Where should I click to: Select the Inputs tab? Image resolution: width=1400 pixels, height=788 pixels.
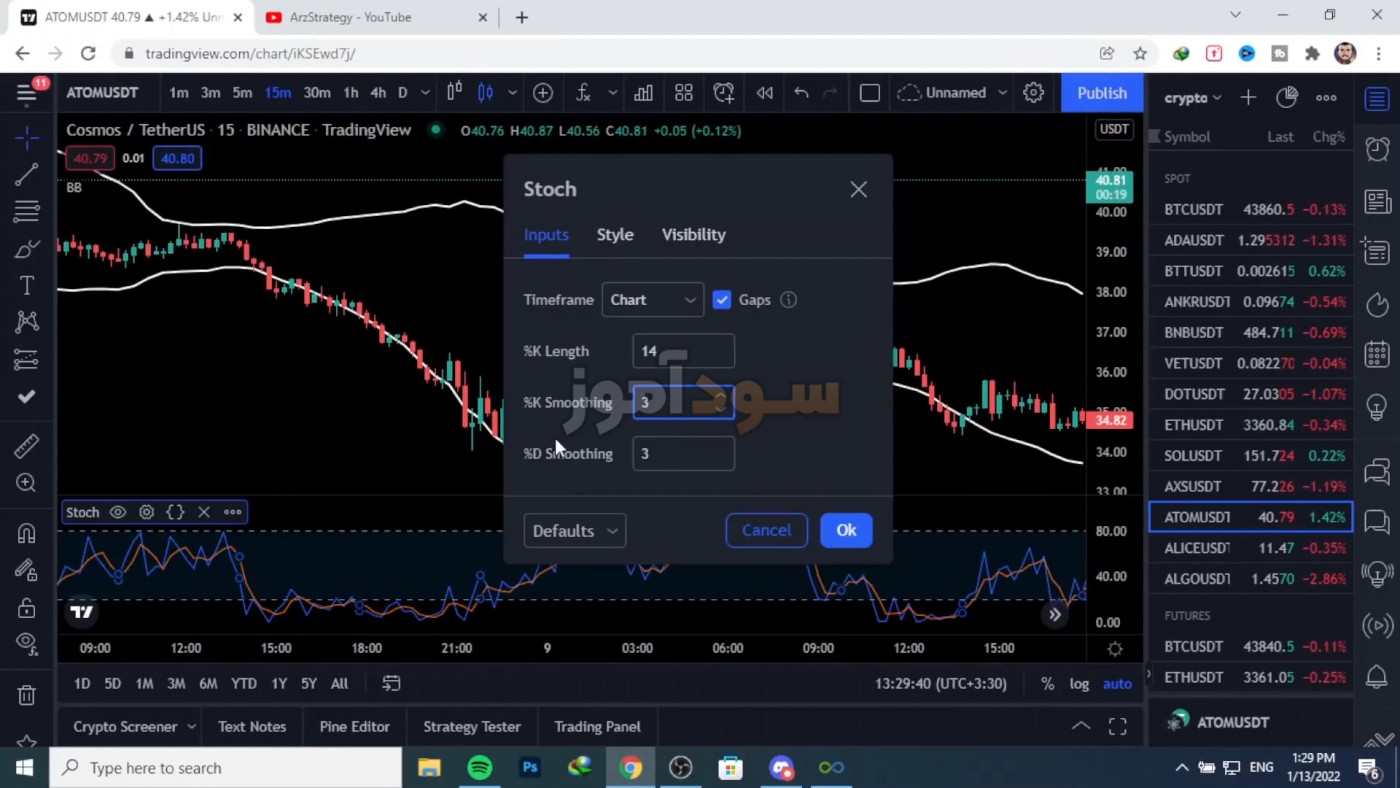(546, 235)
